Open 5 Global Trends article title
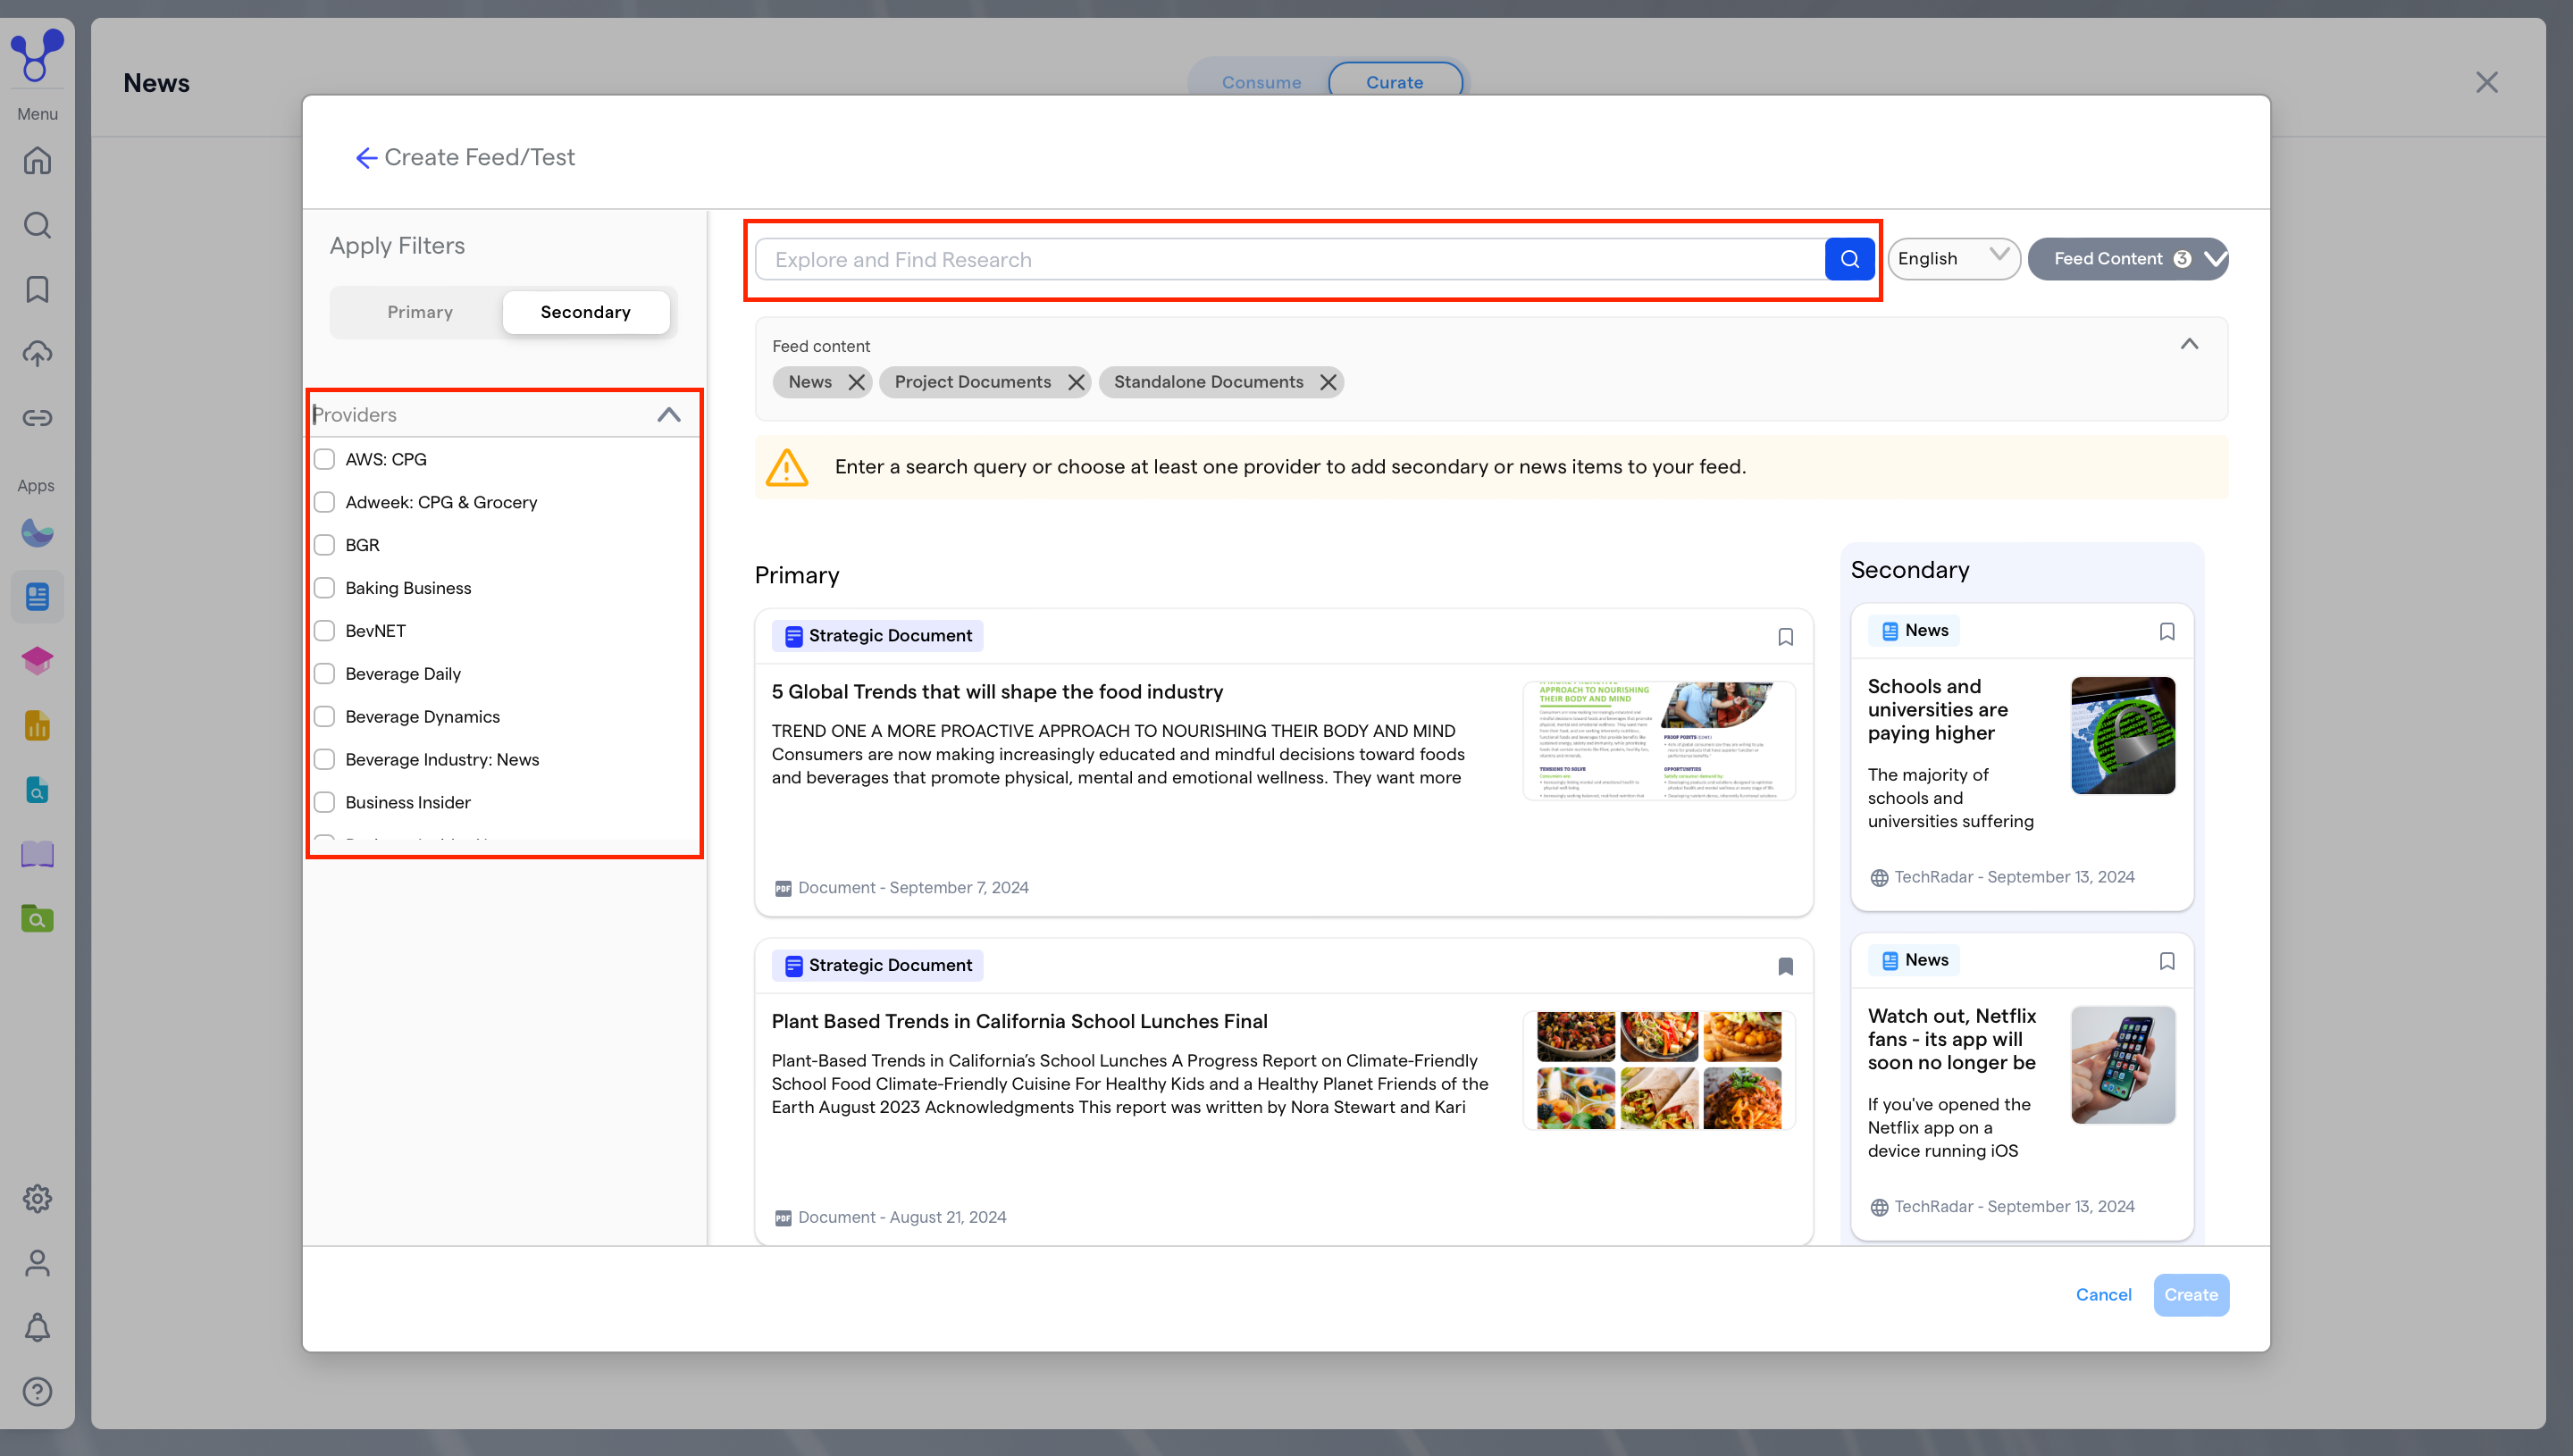 (x=997, y=692)
